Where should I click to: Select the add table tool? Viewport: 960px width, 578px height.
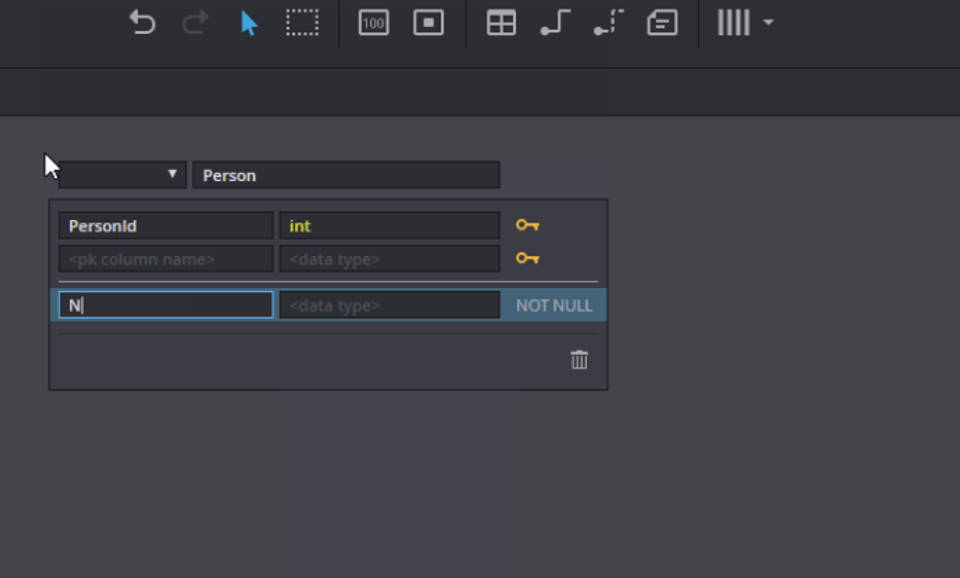(x=501, y=23)
